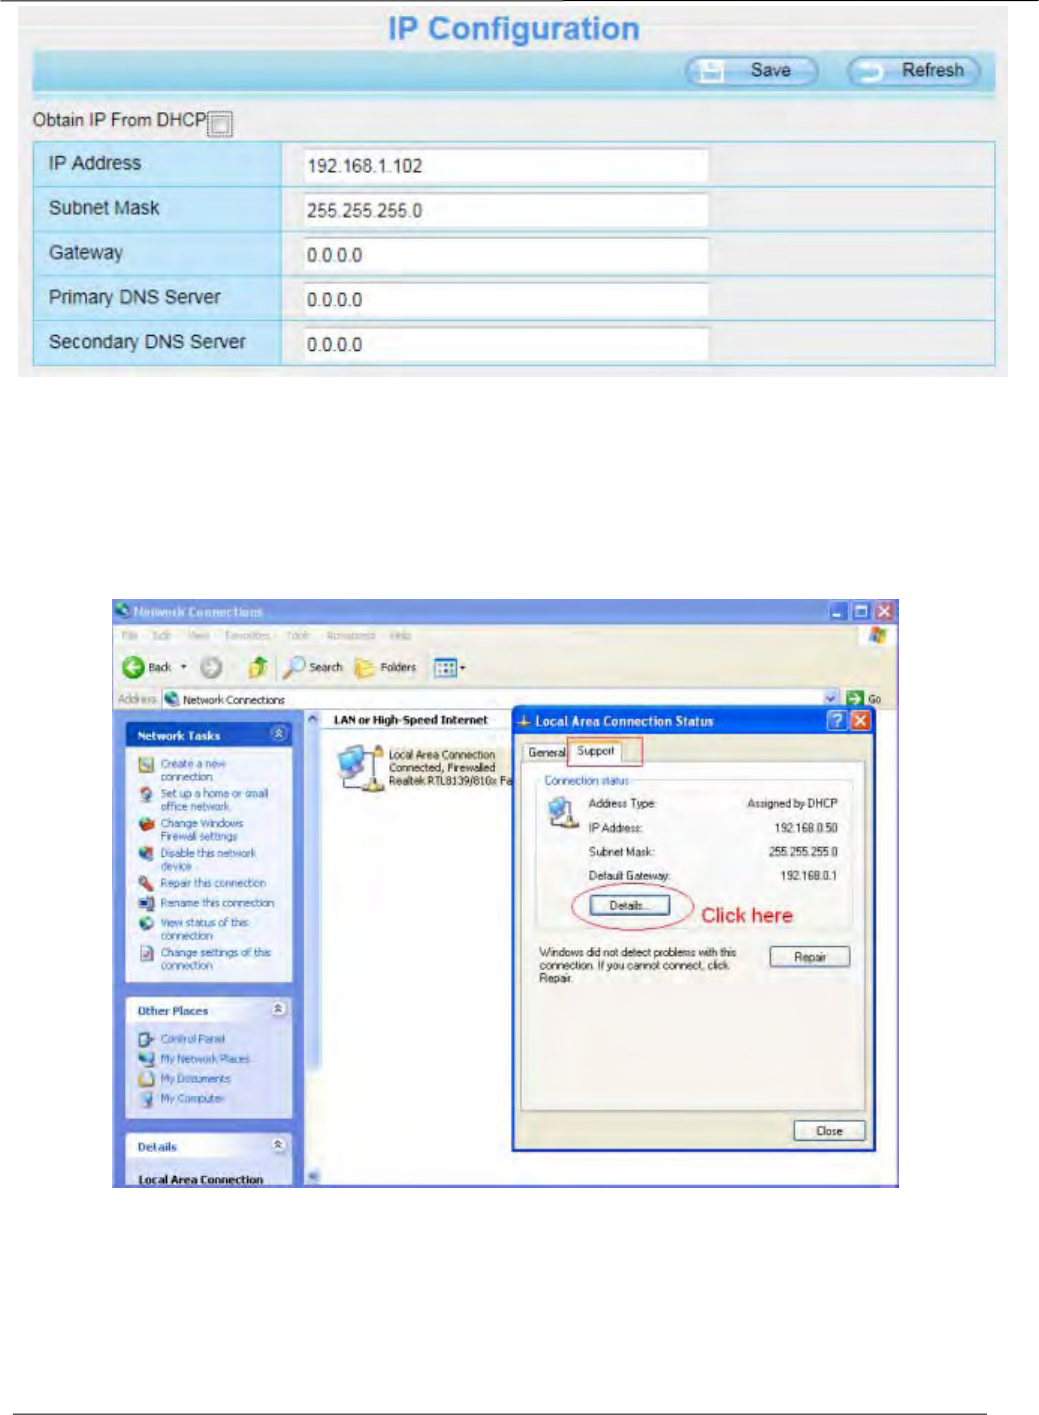Click the Search toolbar button

[313, 667]
